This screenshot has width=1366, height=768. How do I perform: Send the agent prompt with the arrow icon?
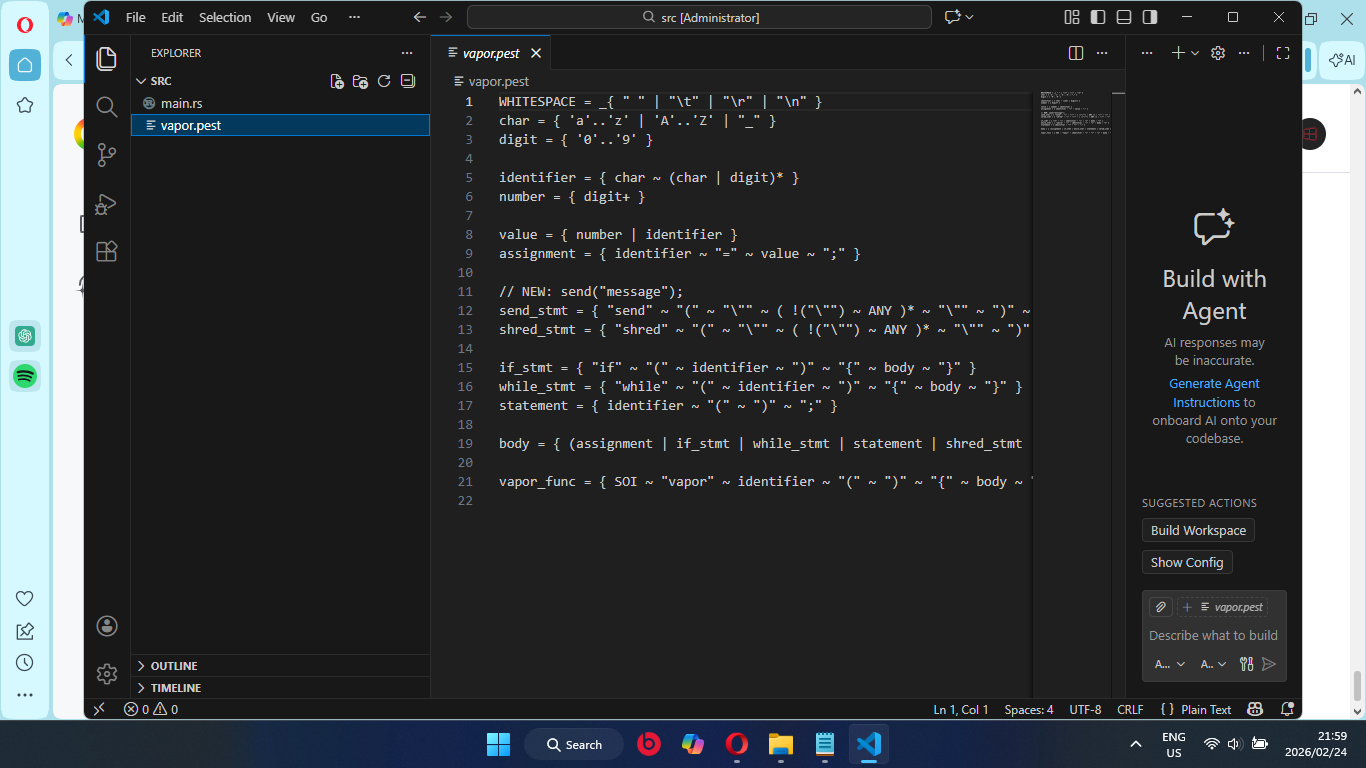[x=1269, y=663]
